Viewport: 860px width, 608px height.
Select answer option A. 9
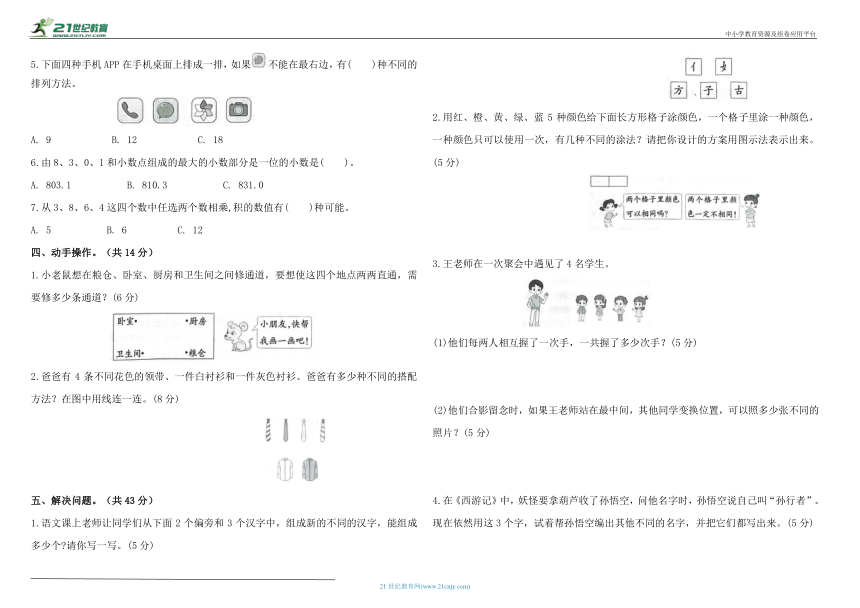[x=41, y=140]
